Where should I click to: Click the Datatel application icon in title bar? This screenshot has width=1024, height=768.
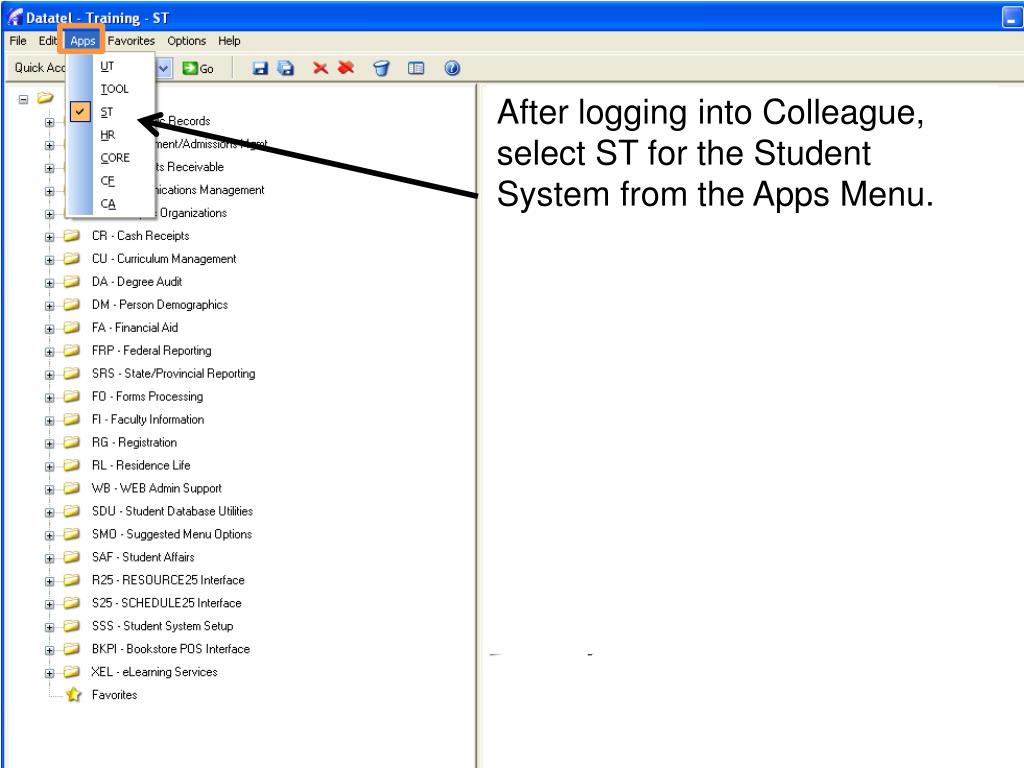pos(14,17)
